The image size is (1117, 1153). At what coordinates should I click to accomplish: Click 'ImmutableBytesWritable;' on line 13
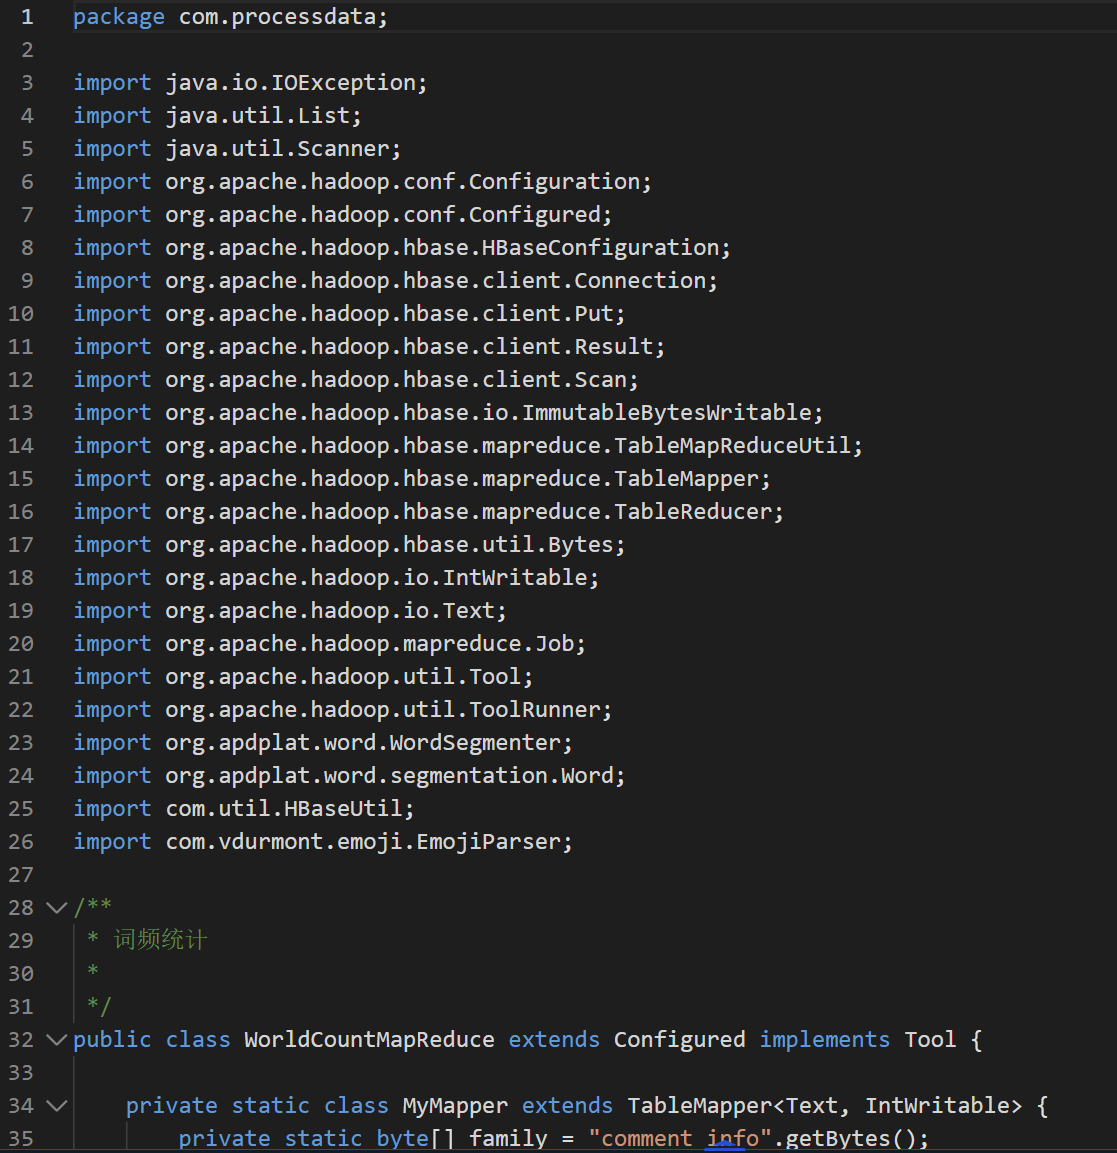coord(673,413)
